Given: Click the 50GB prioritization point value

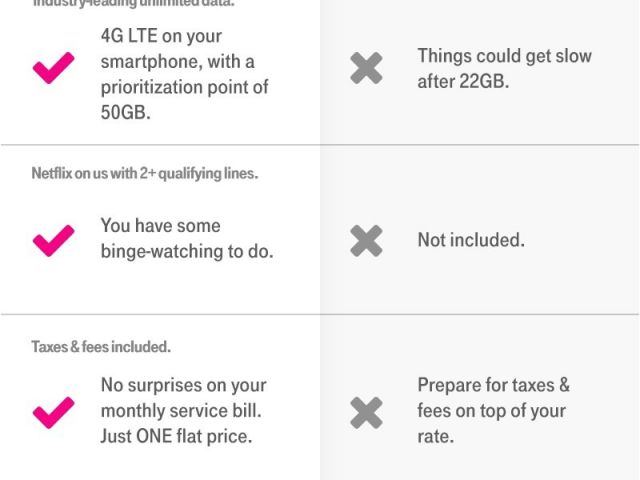Looking at the screenshot, I should coord(125,113).
